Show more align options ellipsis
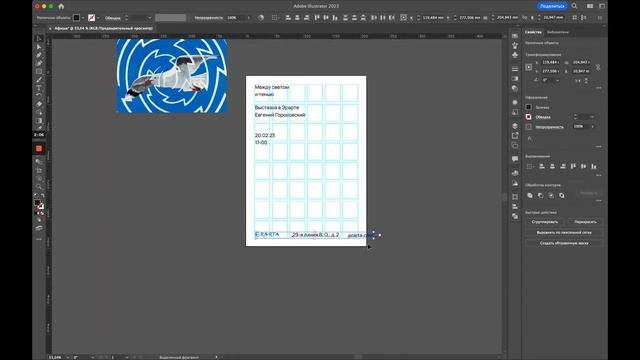The width and height of the screenshot is (640, 360). [x=598, y=176]
